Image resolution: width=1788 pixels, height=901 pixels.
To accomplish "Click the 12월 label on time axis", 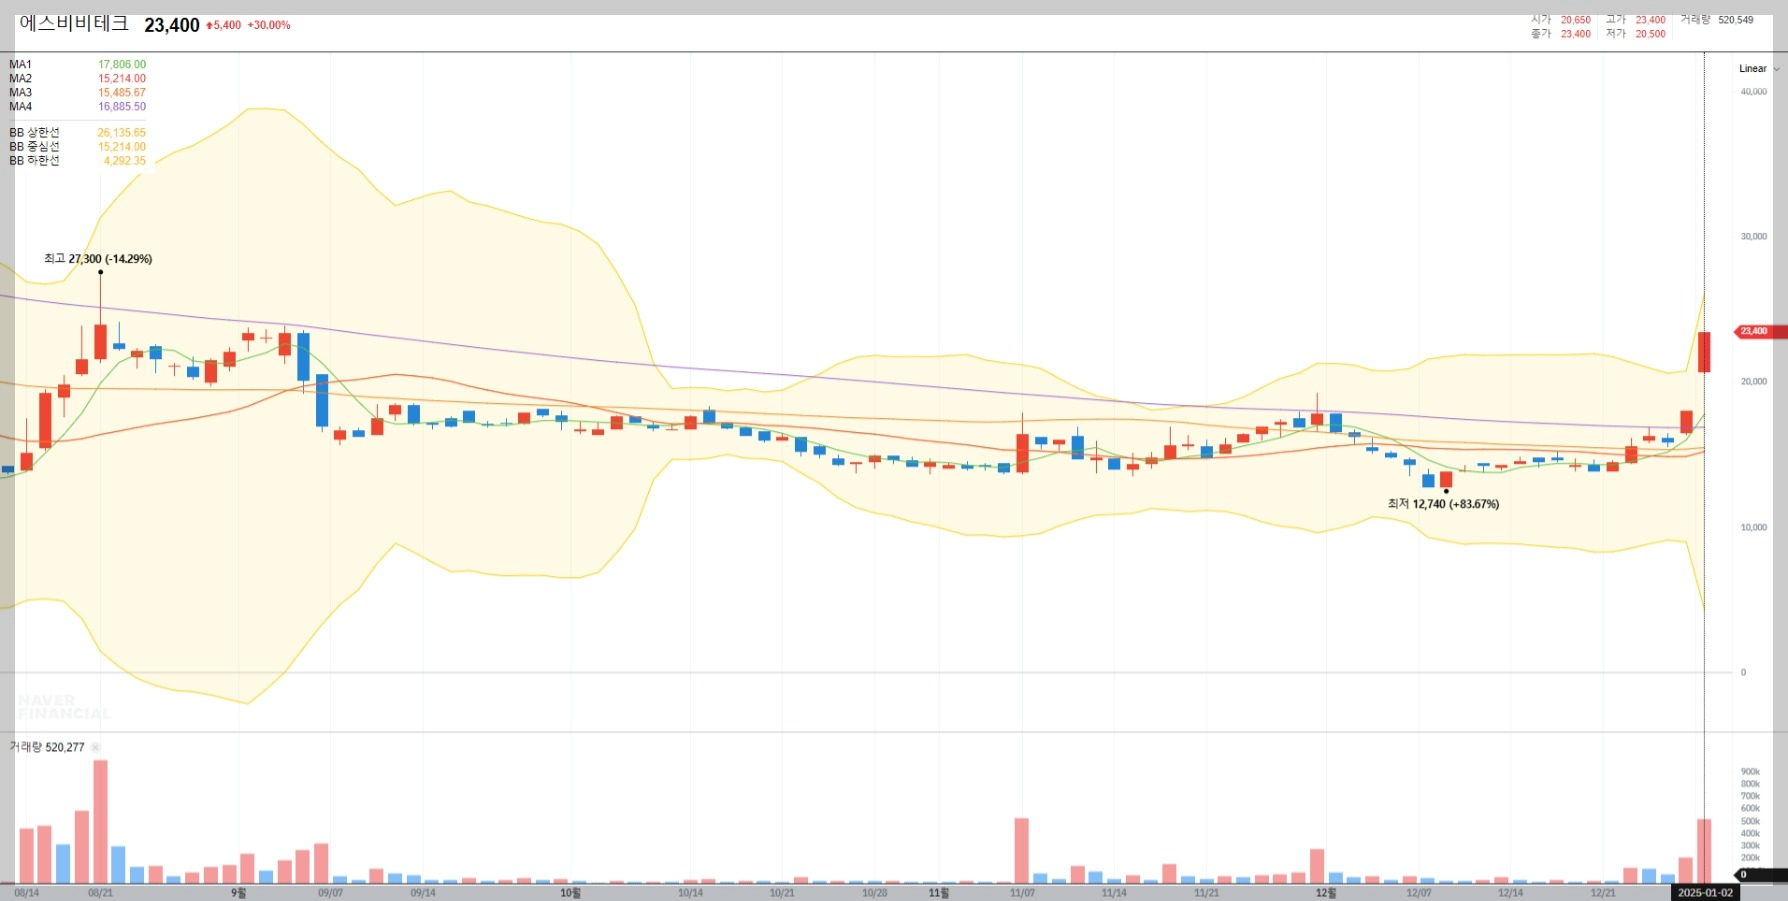I will [1326, 892].
